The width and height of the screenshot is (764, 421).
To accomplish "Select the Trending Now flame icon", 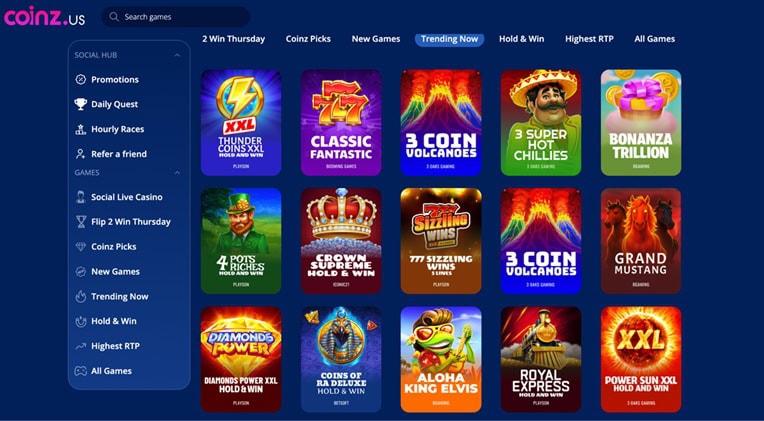I will 80,296.
